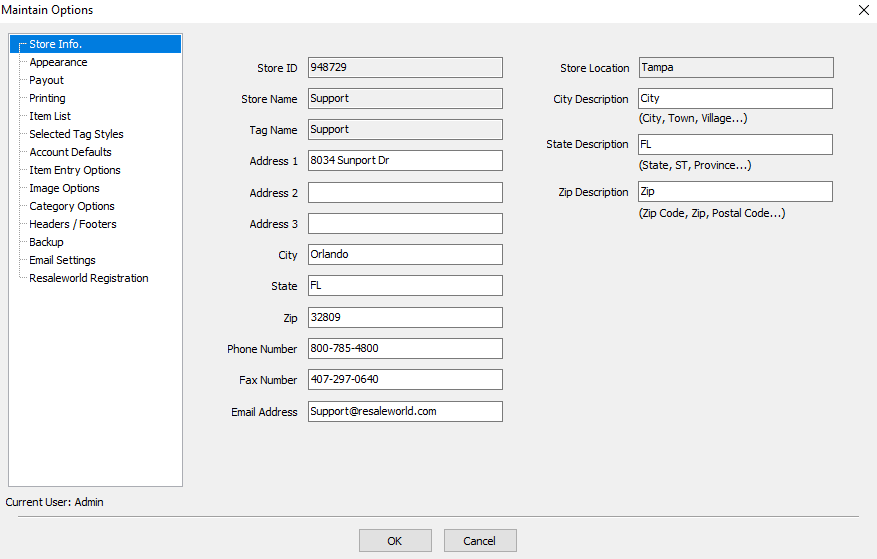Close the Maintain Options window
This screenshot has width=877, height=559.
(863, 10)
